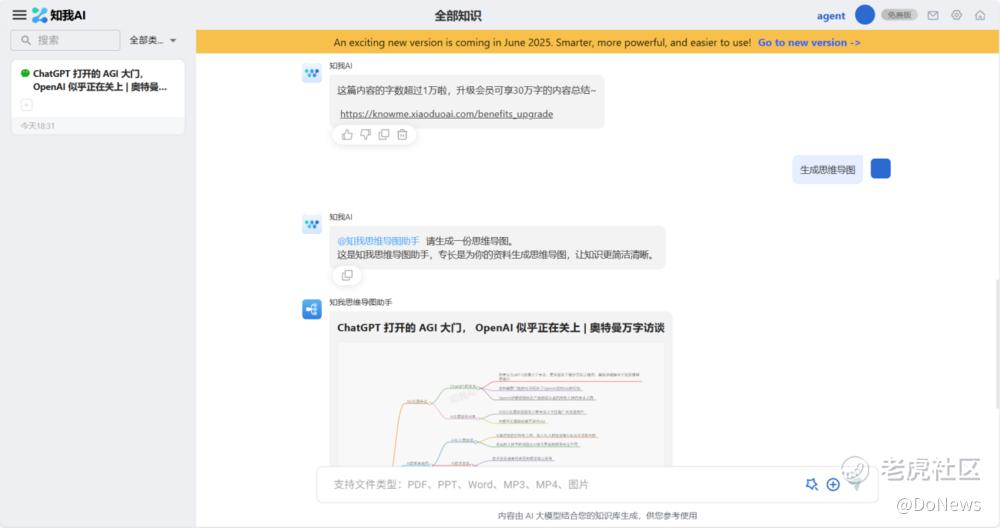This screenshot has height=528, width=1000.
Task: Click the 知我AI logo
Action: tap(59, 15)
